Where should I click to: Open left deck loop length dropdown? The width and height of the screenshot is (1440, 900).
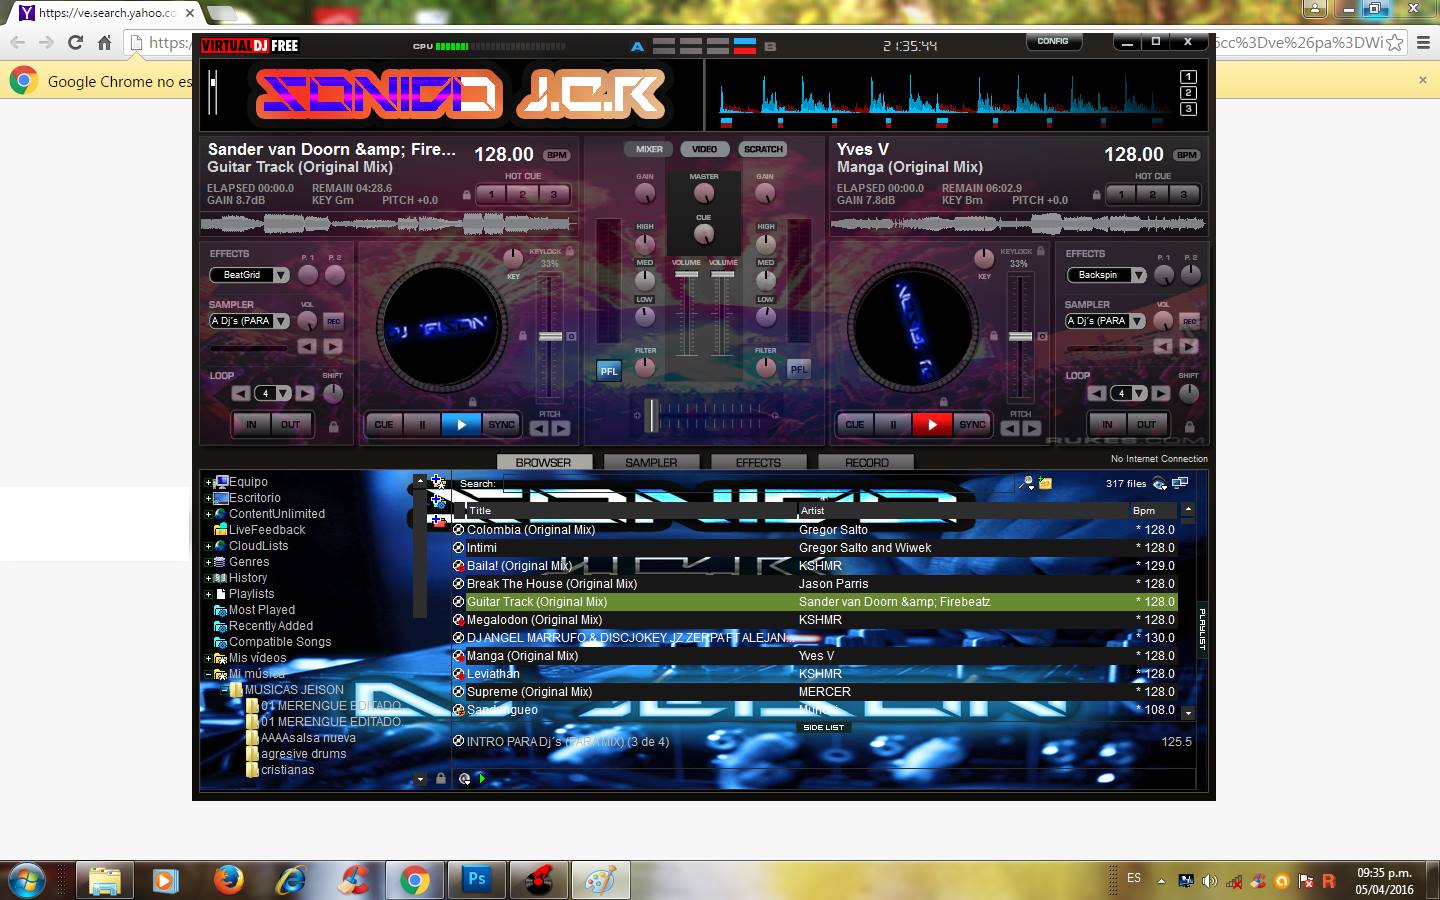(x=284, y=394)
